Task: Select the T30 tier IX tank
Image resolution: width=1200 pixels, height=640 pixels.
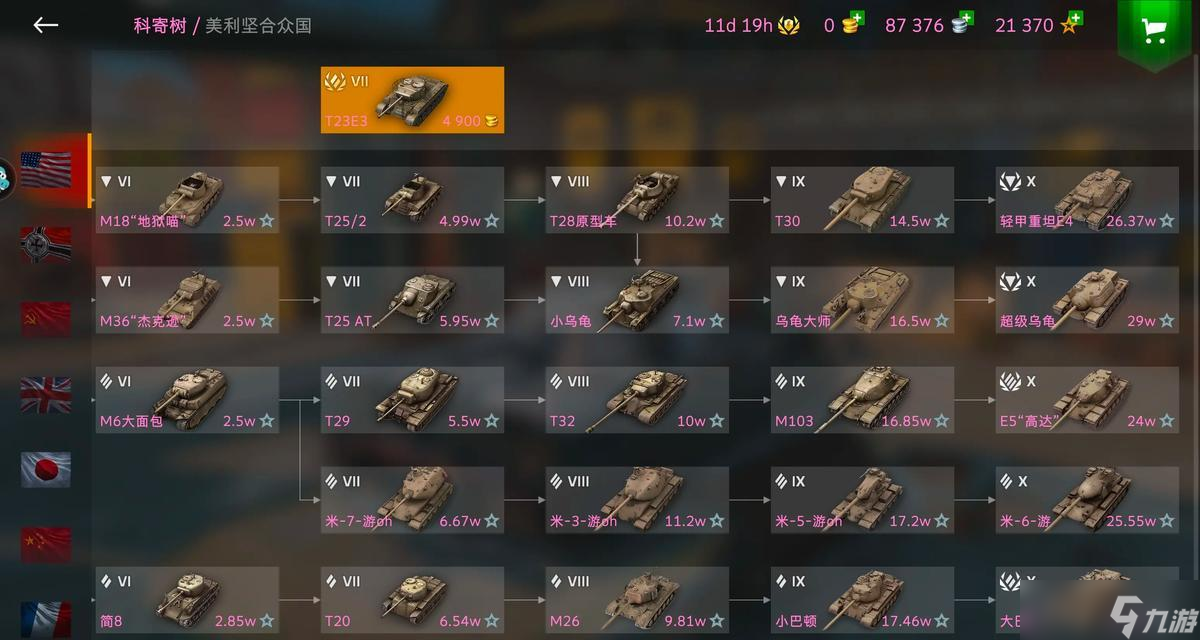Action: [862, 200]
